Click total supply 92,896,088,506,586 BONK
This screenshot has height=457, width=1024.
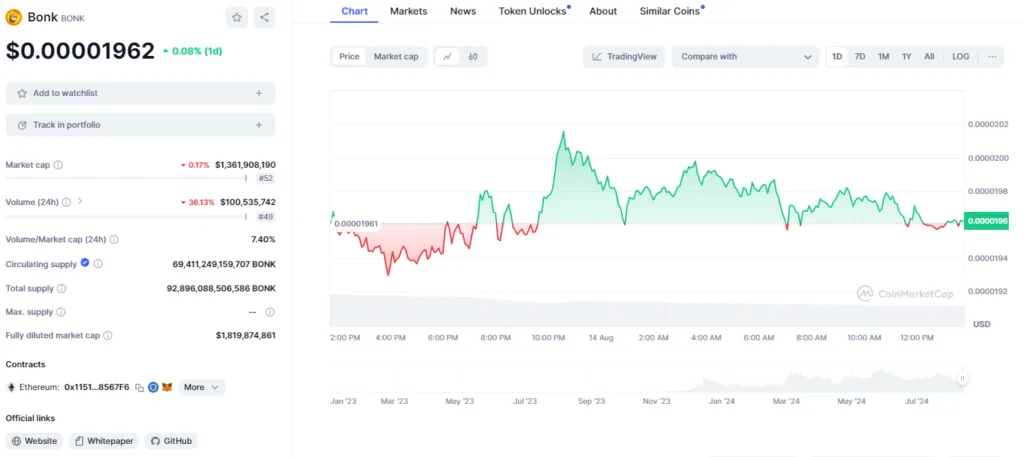pos(221,288)
